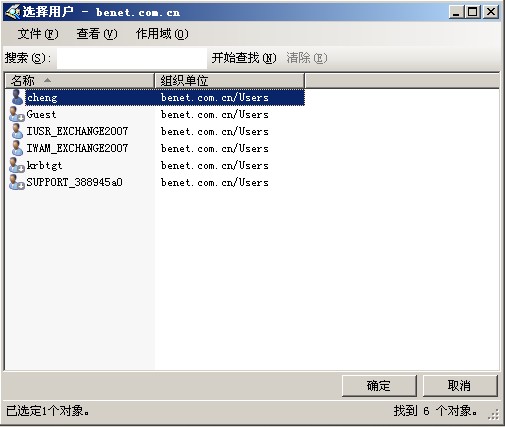Image resolution: width=505 pixels, height=427 pixels.
Task: Click the status text 已选定1个对象
Action: pyautogui.click(x=48, y=411)
